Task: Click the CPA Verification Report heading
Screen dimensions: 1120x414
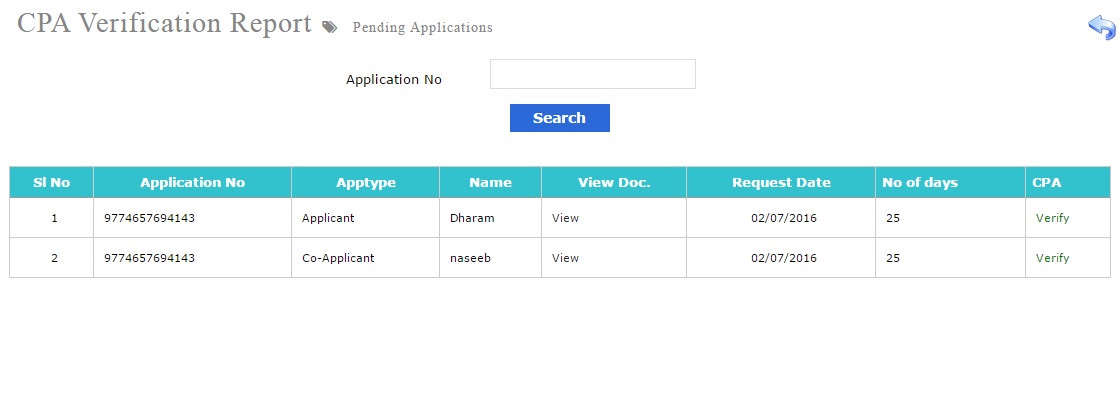Action: tap(164, 23)
